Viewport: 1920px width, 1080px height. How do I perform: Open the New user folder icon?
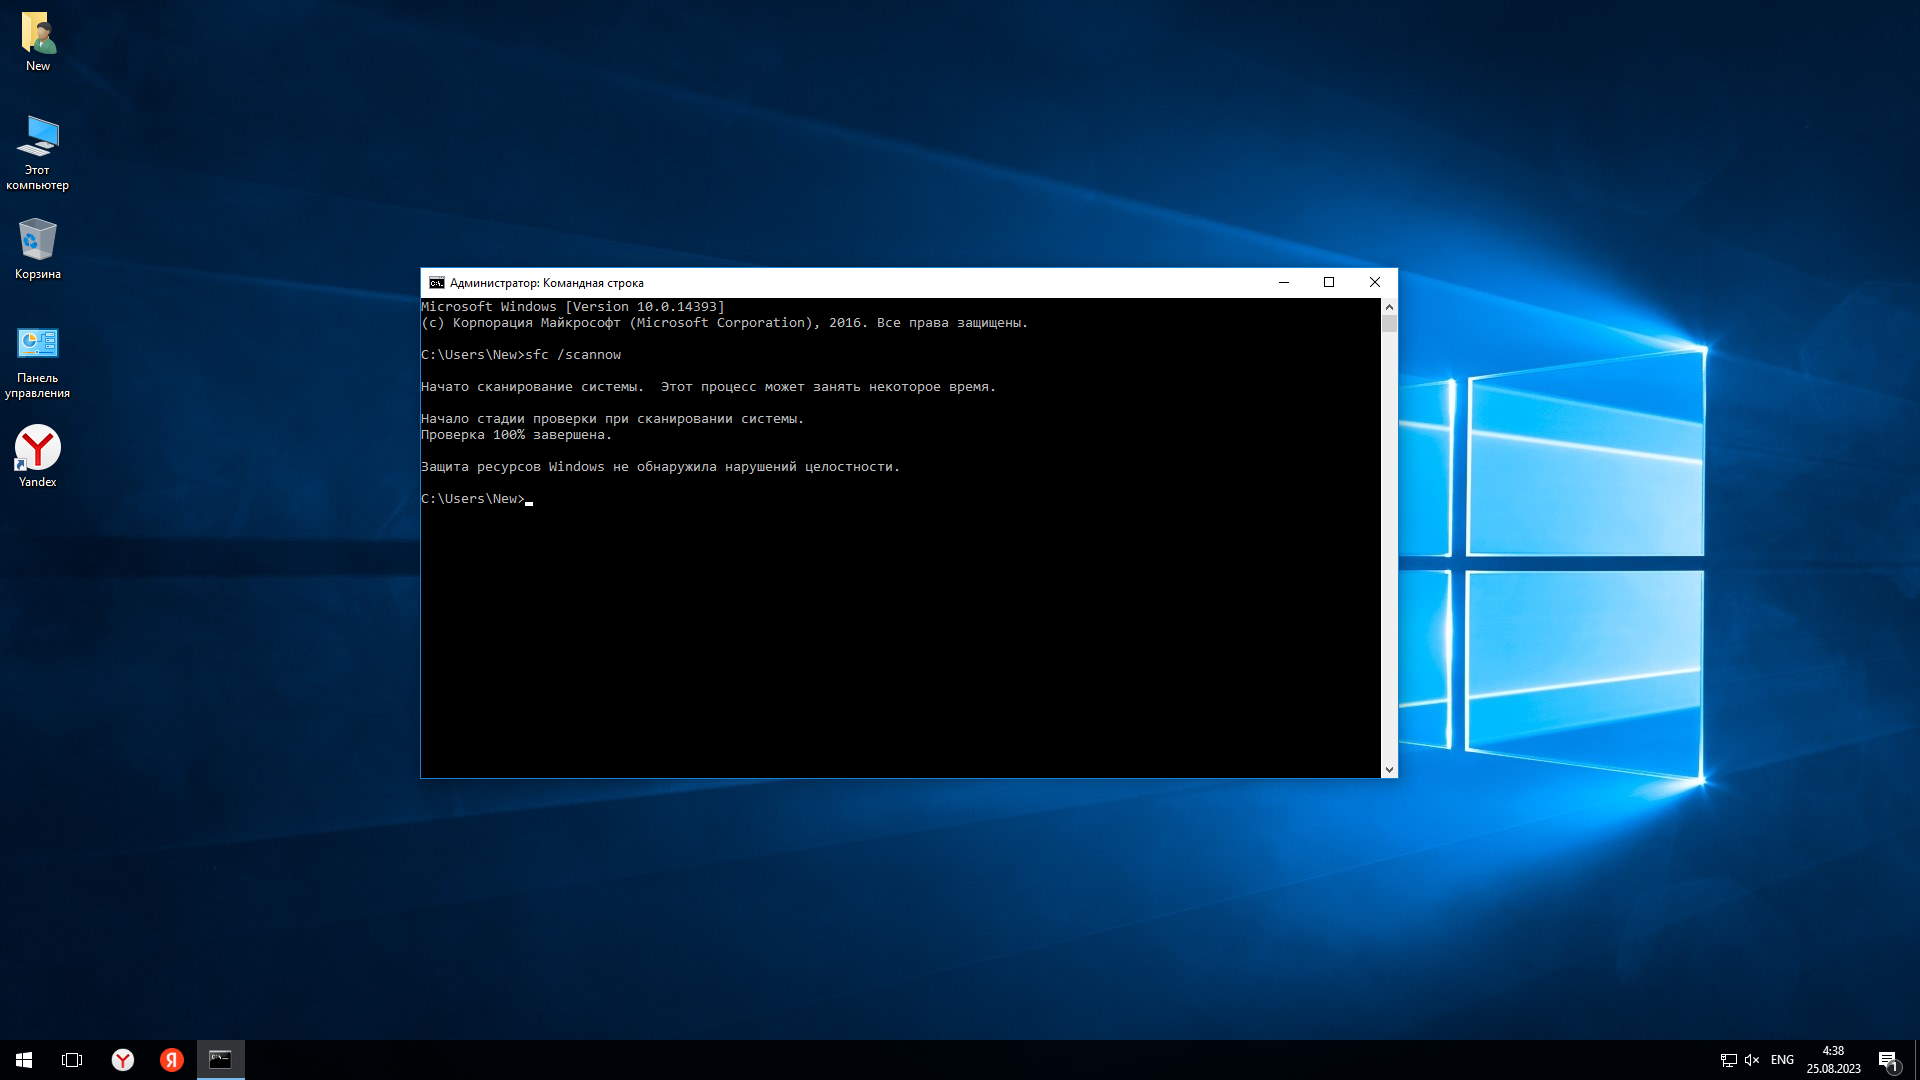38,34
